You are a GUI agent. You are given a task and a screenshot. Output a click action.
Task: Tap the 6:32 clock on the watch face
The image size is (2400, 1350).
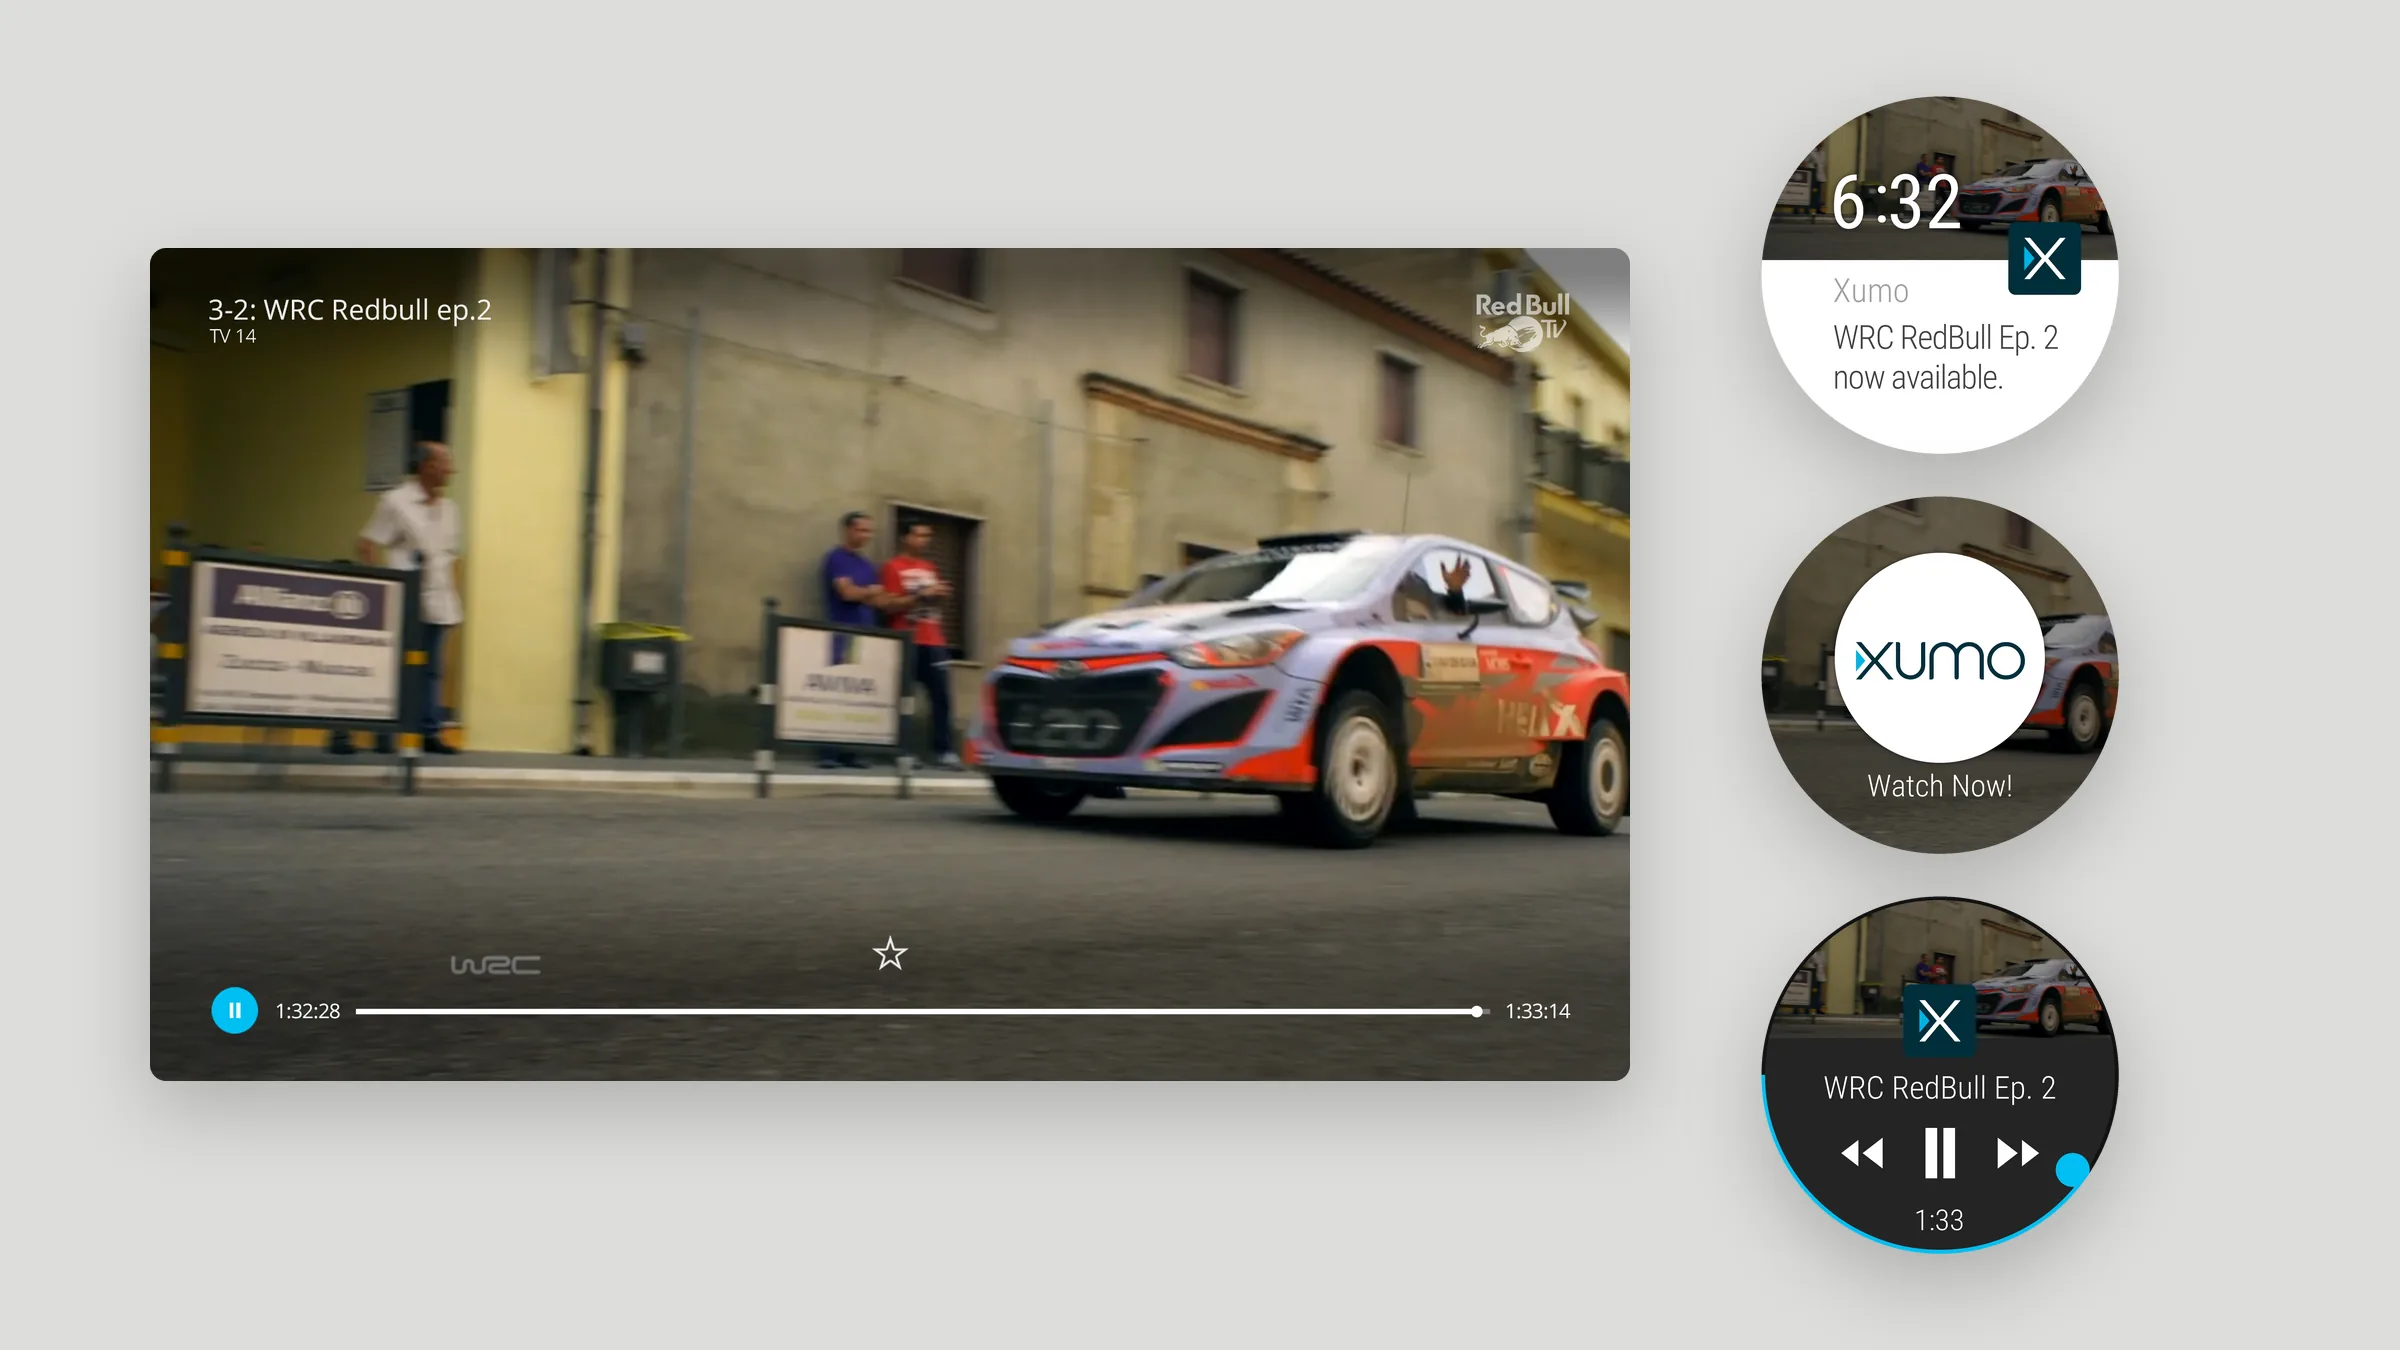pos(1895,203)
